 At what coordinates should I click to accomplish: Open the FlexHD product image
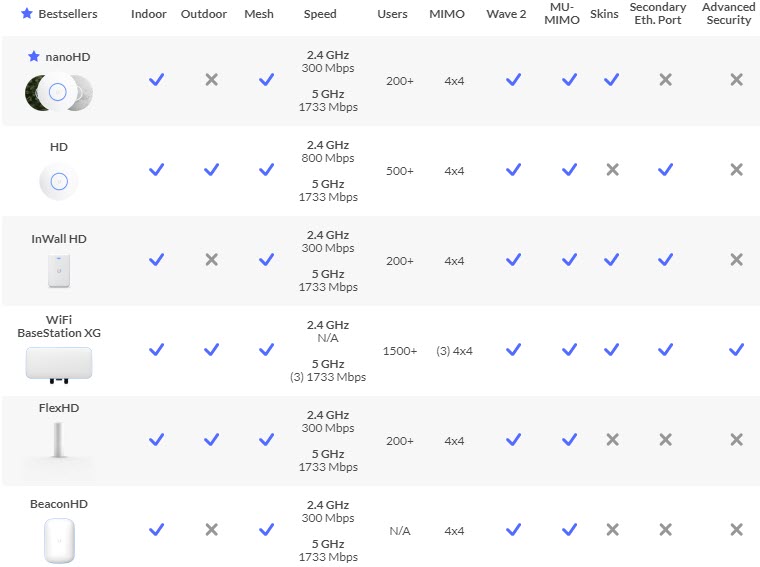pos(58,441)
